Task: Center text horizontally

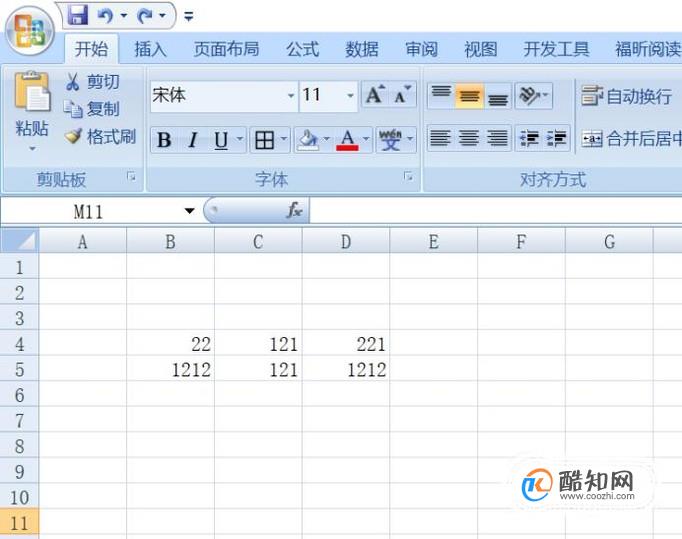Action: click(468, 138)
